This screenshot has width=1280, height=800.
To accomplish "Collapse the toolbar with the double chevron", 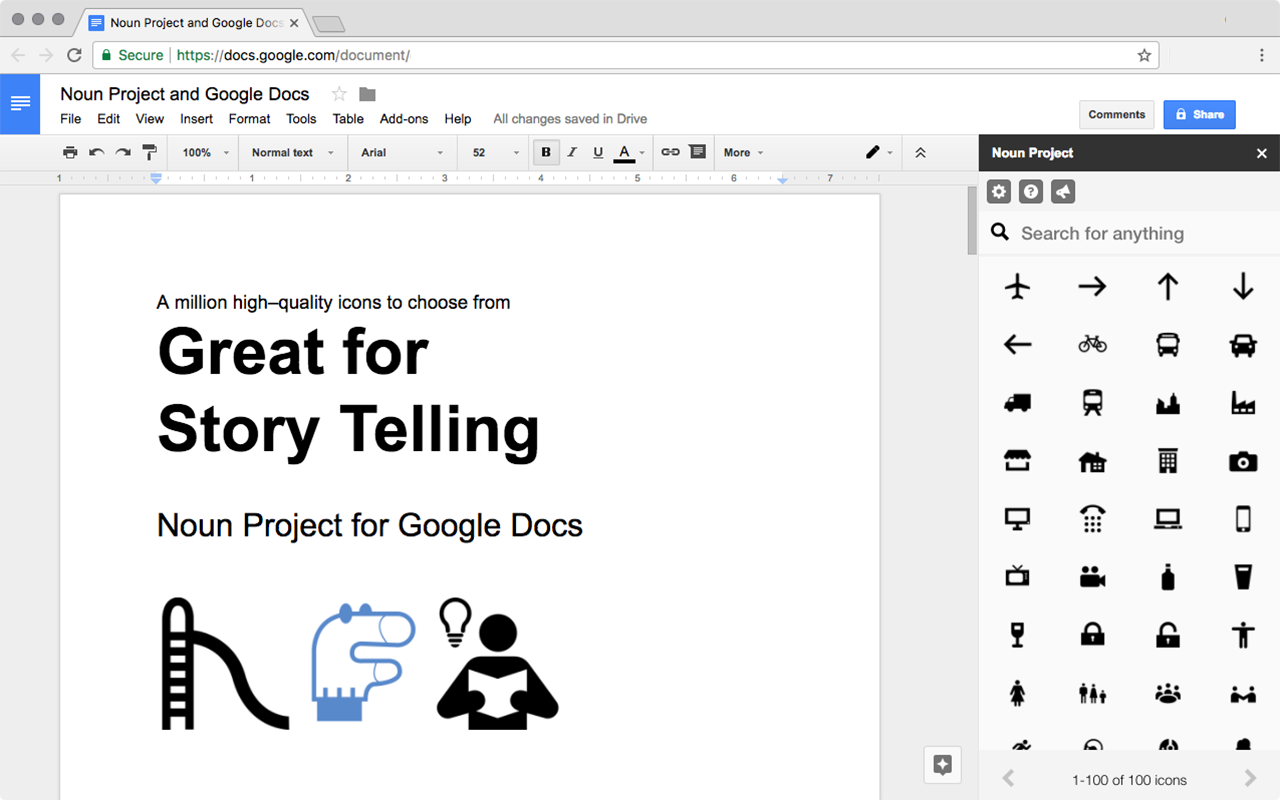I will pos(920,153).
